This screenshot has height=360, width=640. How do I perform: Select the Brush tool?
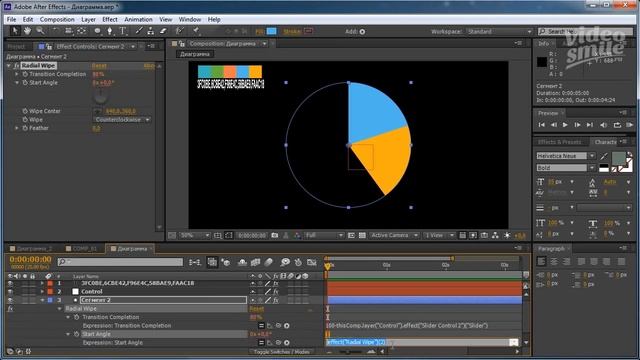tap(139, 31)
